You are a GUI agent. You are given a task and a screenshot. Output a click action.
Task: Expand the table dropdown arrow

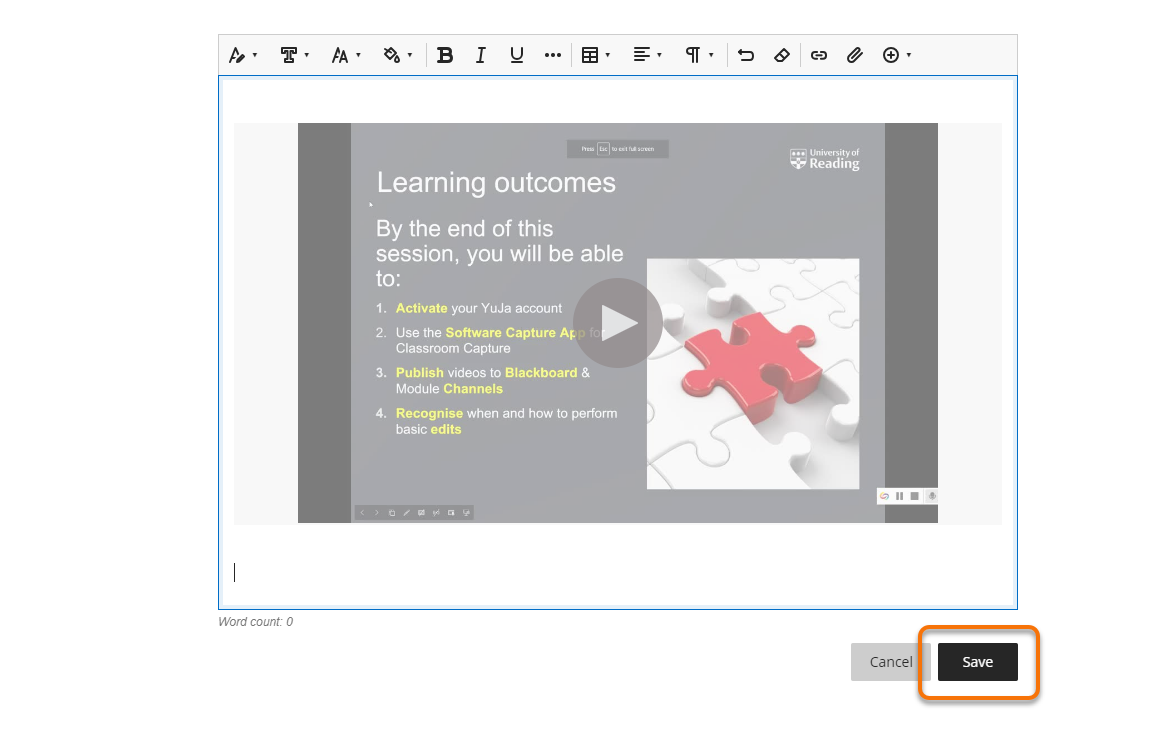(x=608, y=55)
